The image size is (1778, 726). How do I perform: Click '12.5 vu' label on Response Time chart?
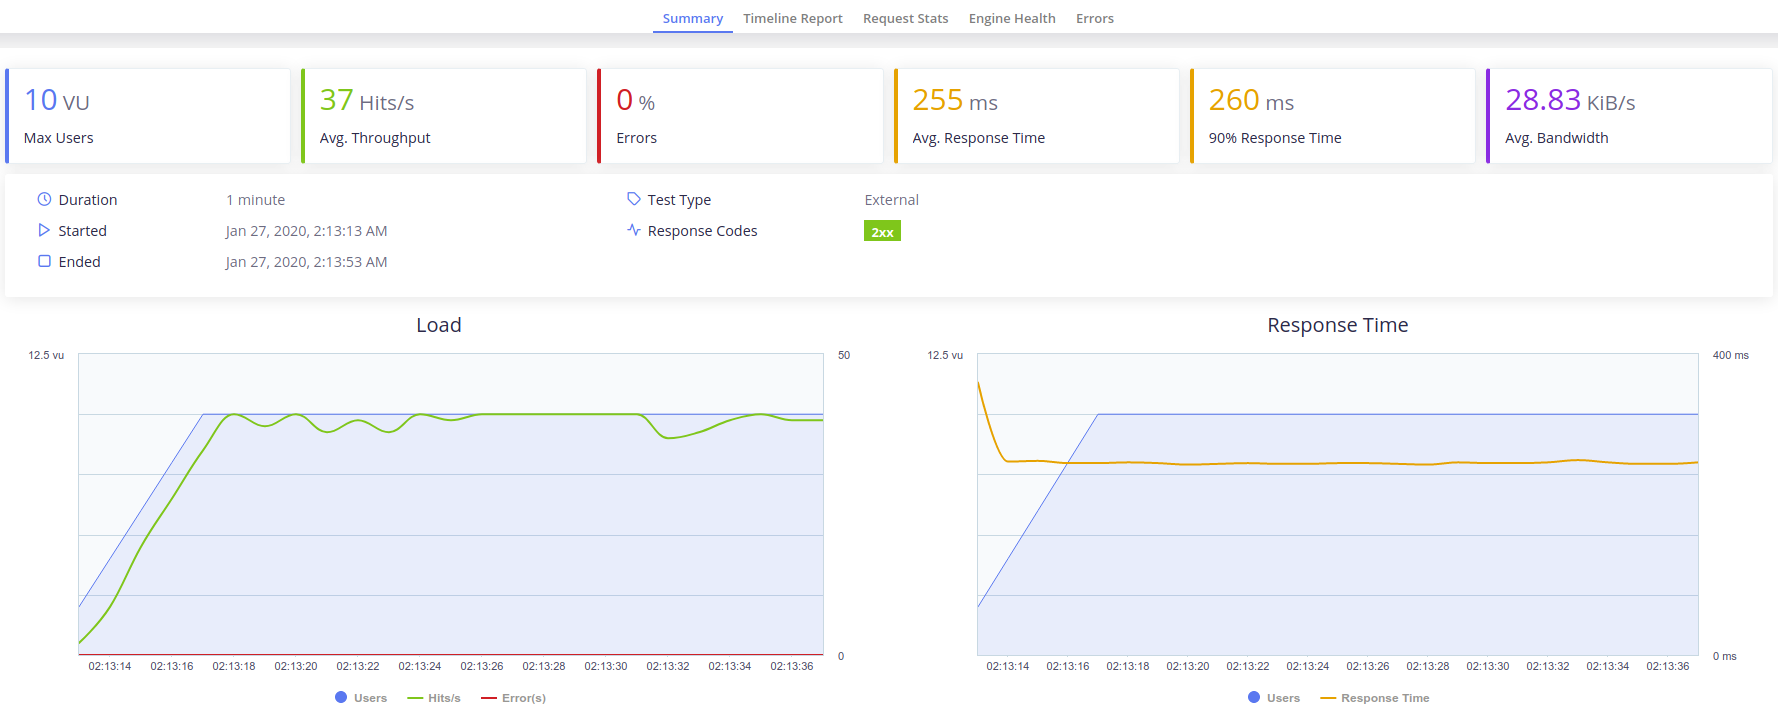point(945,355)
